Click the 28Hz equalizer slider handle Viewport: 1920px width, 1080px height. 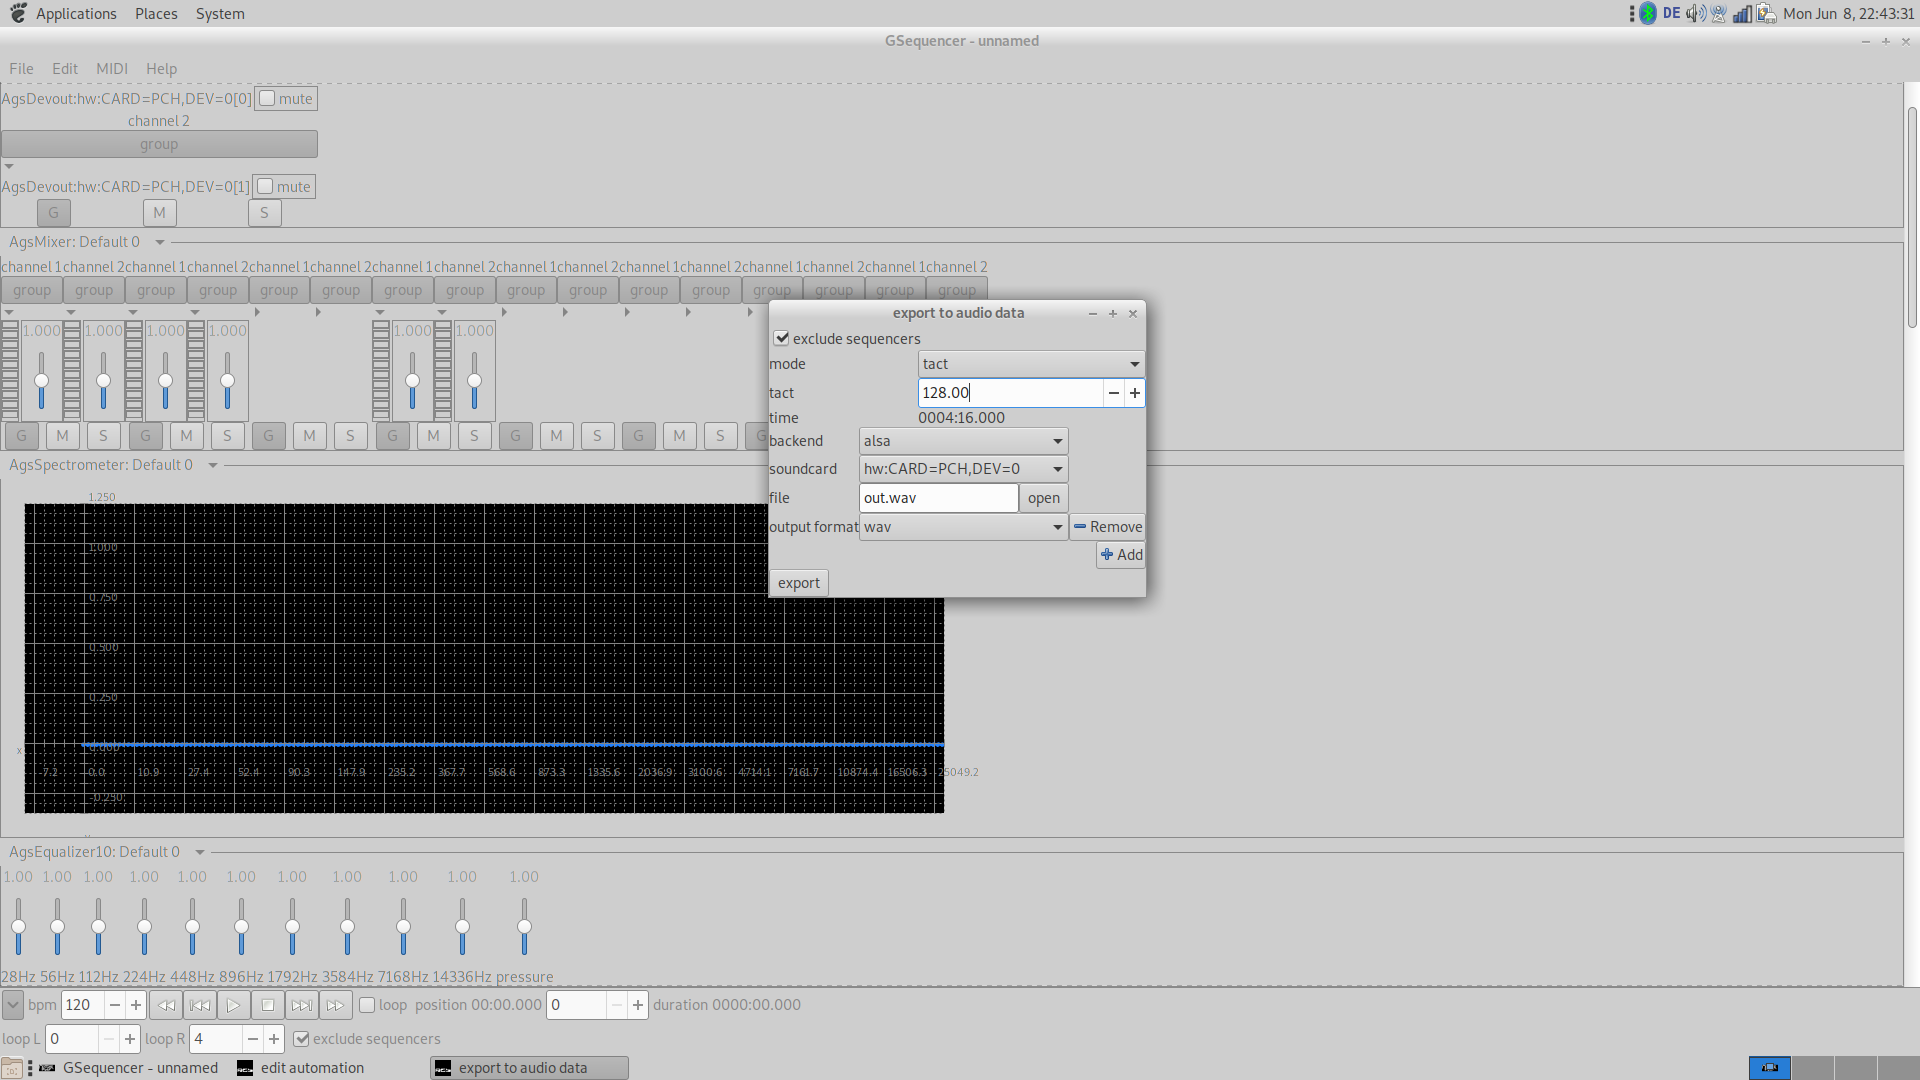18,927
